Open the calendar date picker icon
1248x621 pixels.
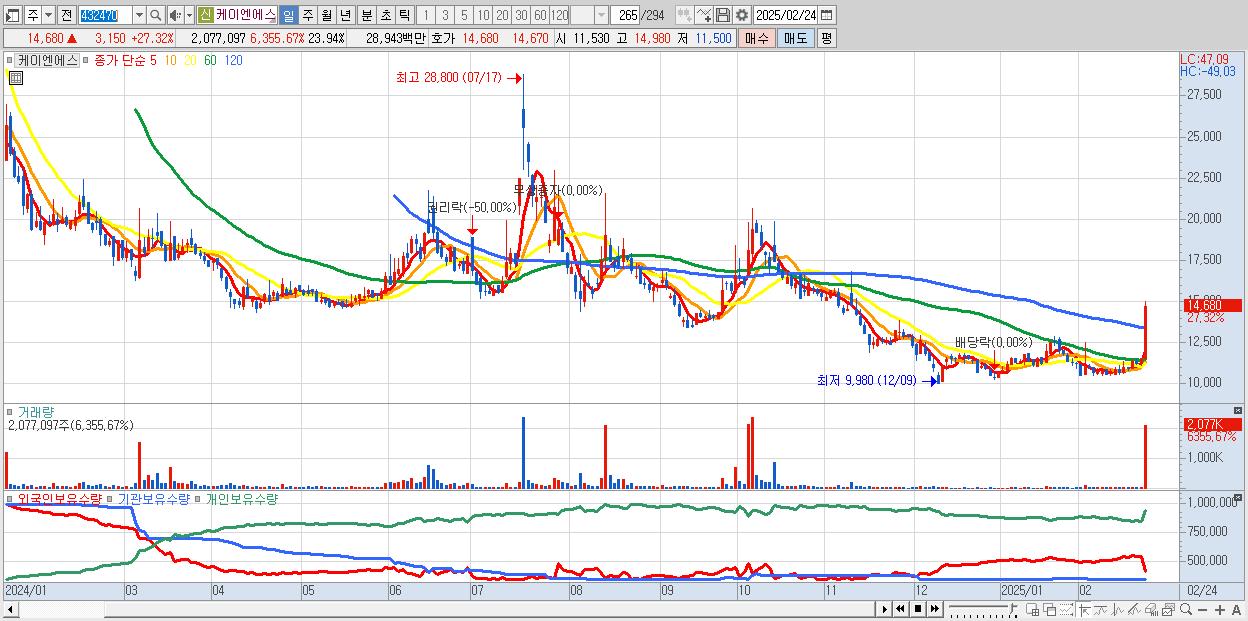tap(827, 15)
